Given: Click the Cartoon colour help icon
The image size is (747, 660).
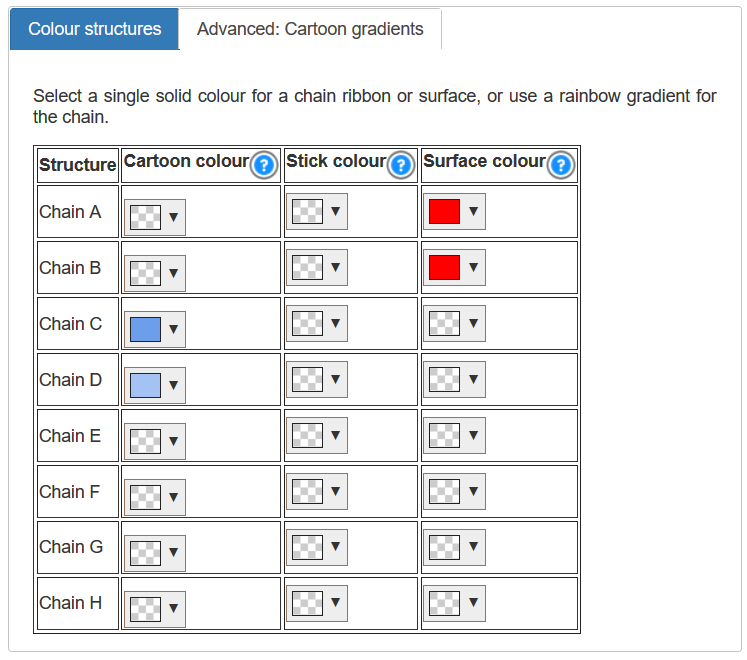Looking at the screenshot, I should (x=263, y=165).
